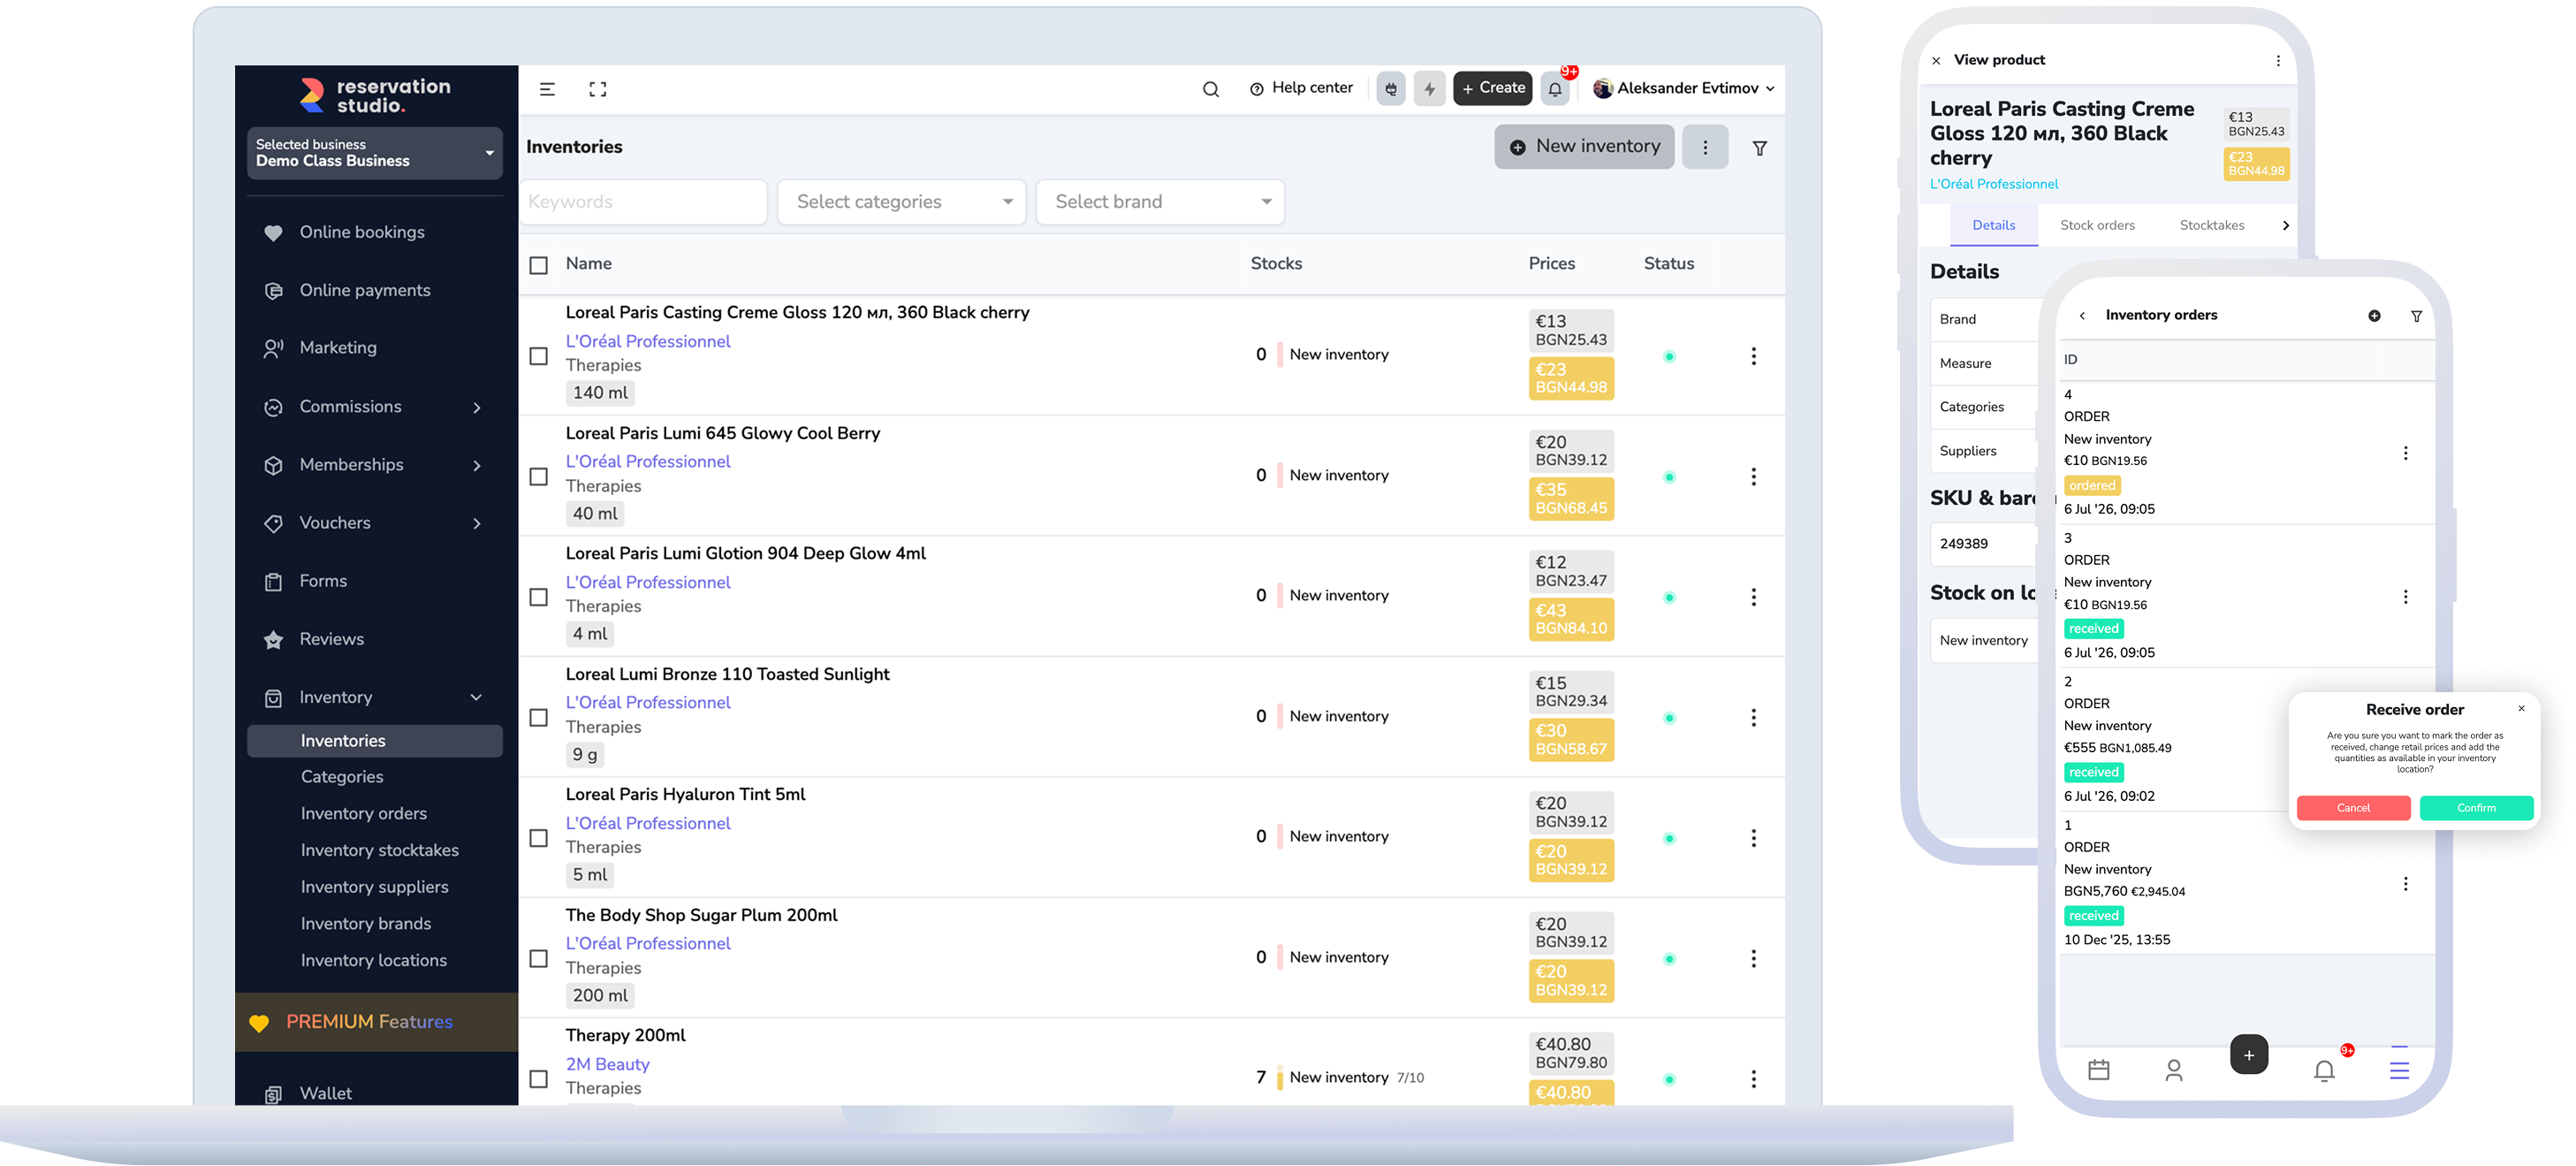
Task: Check Loreal Lumi Bronze 110 row
Action: pos(538,718)
